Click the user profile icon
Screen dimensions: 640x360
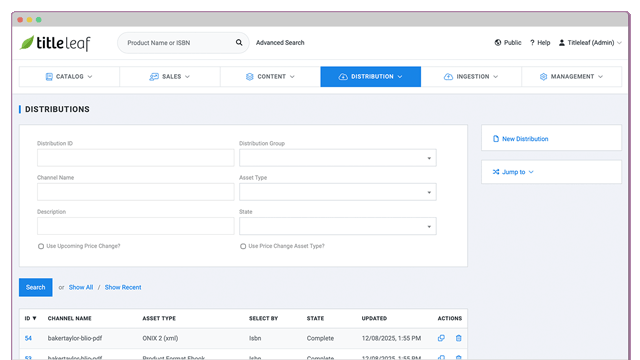tap(562, 42)
